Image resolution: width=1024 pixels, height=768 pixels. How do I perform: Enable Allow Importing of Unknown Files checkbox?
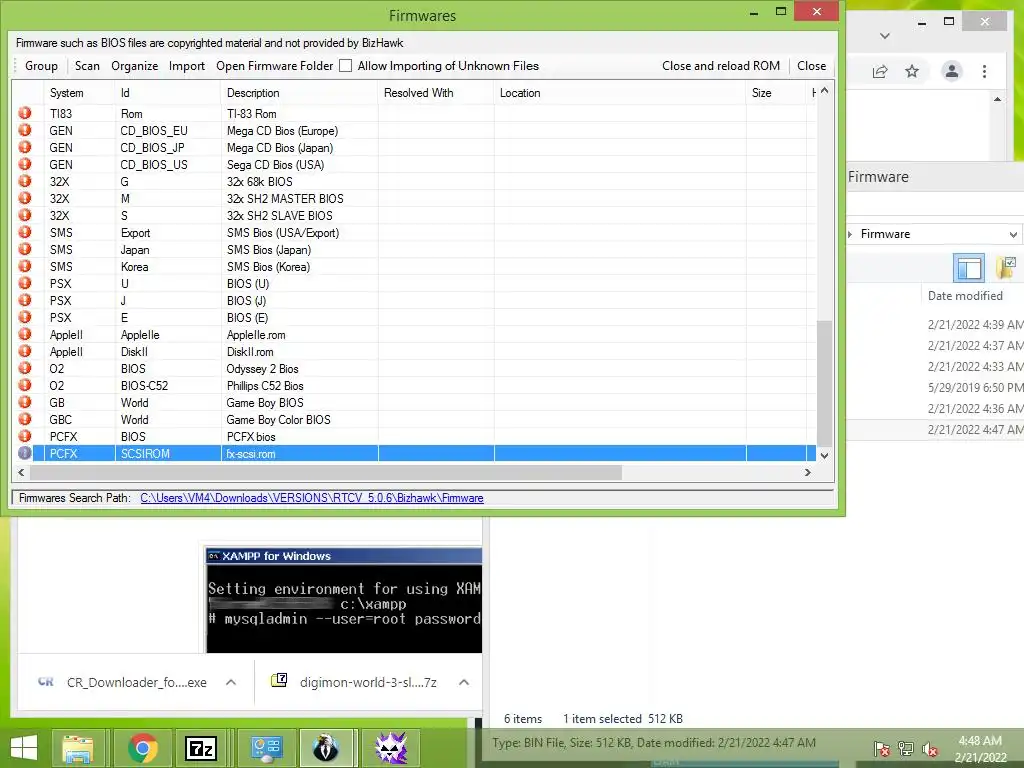pos(345,65)
